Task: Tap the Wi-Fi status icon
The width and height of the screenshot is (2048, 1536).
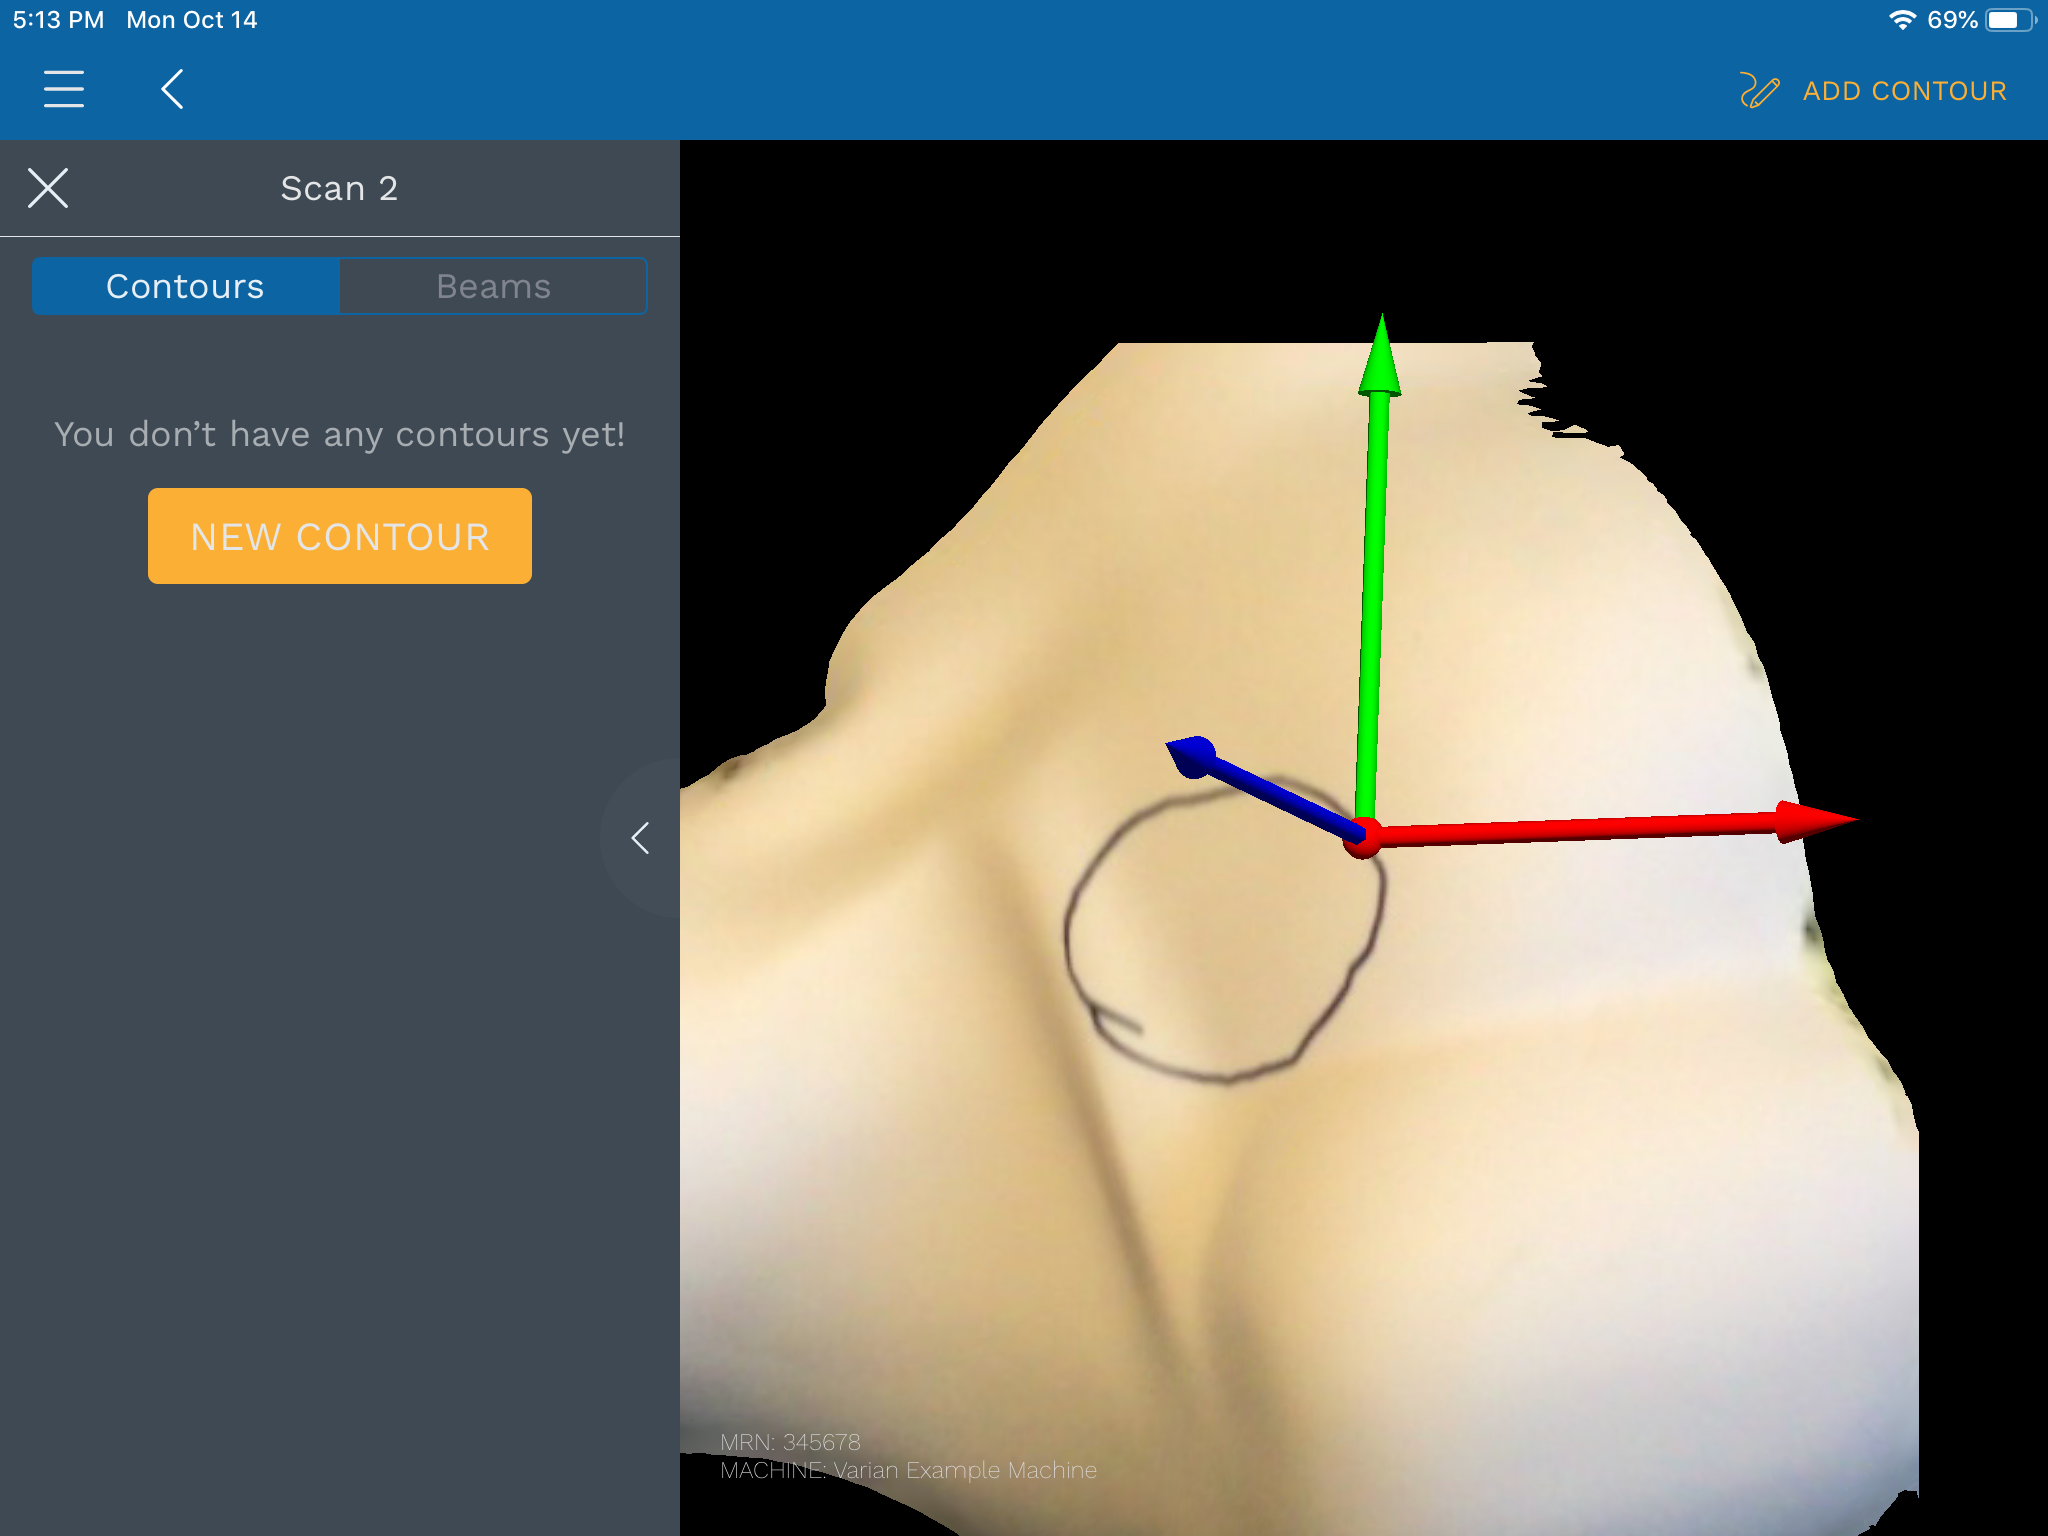Action: [x=1901, y=20]
